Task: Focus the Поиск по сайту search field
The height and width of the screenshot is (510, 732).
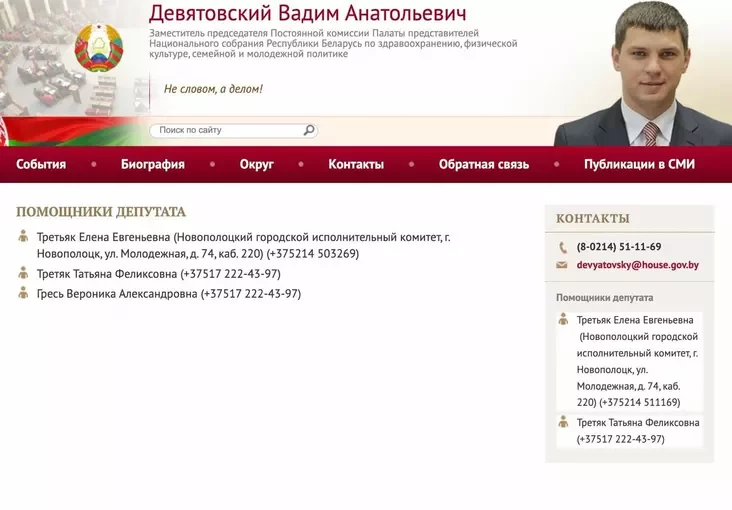Action: (x=228, y=130)
